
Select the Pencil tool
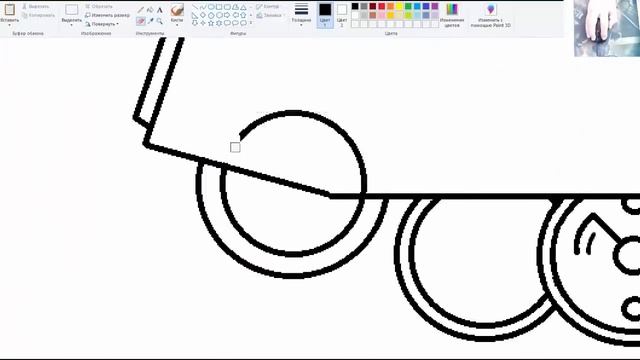(x=140, y=10)
